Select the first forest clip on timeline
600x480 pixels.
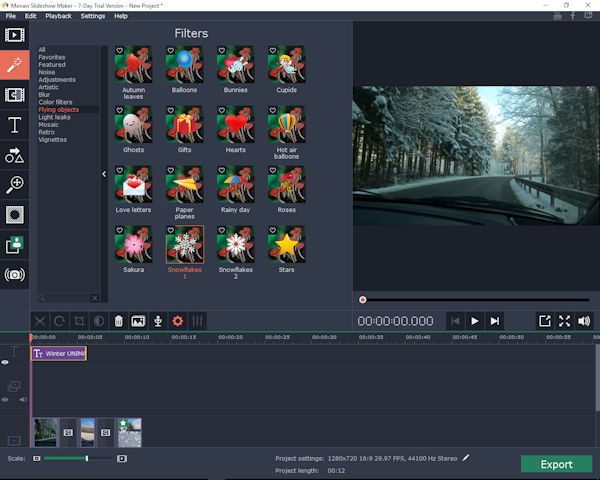pos(45,432)
